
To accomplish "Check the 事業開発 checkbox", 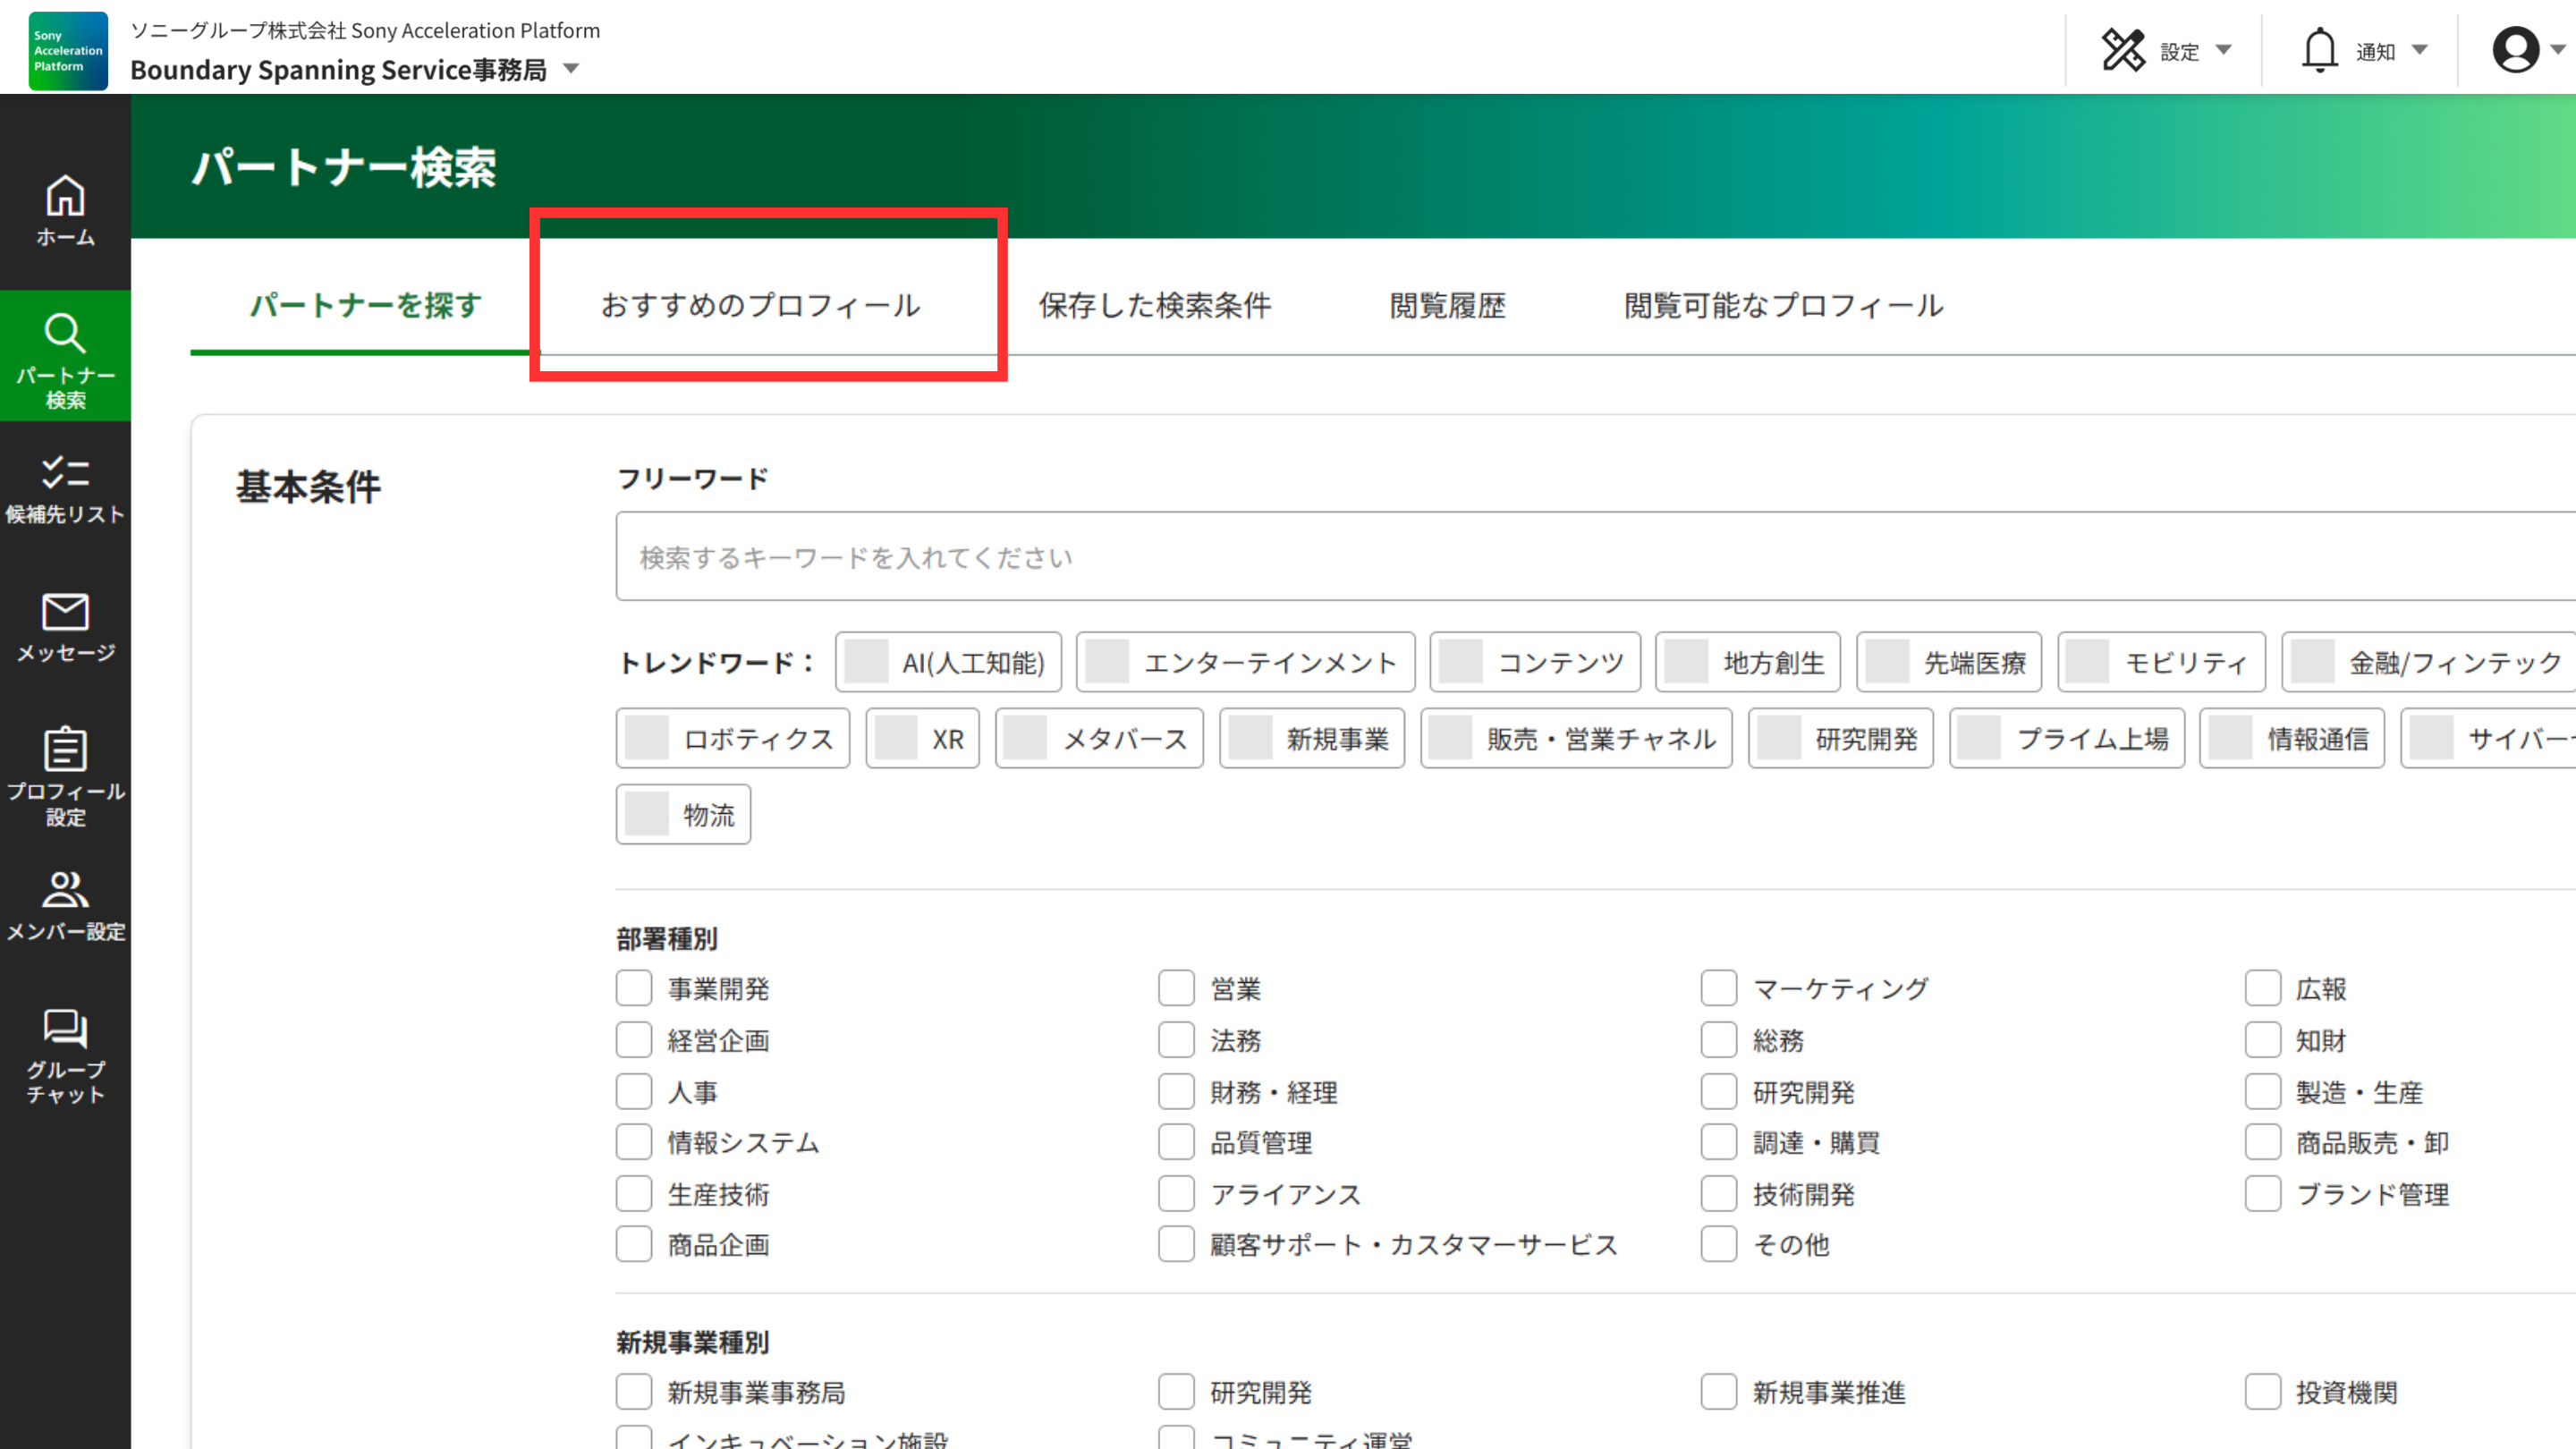I will tap(634, 988).
